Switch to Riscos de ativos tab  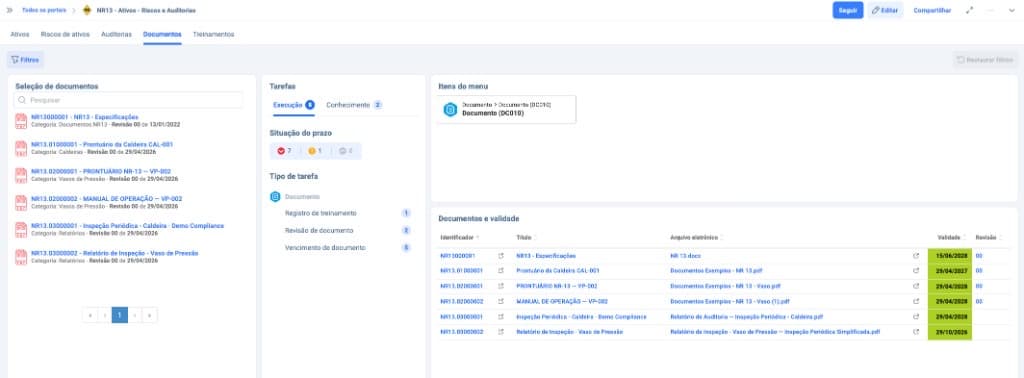(65, 34)
